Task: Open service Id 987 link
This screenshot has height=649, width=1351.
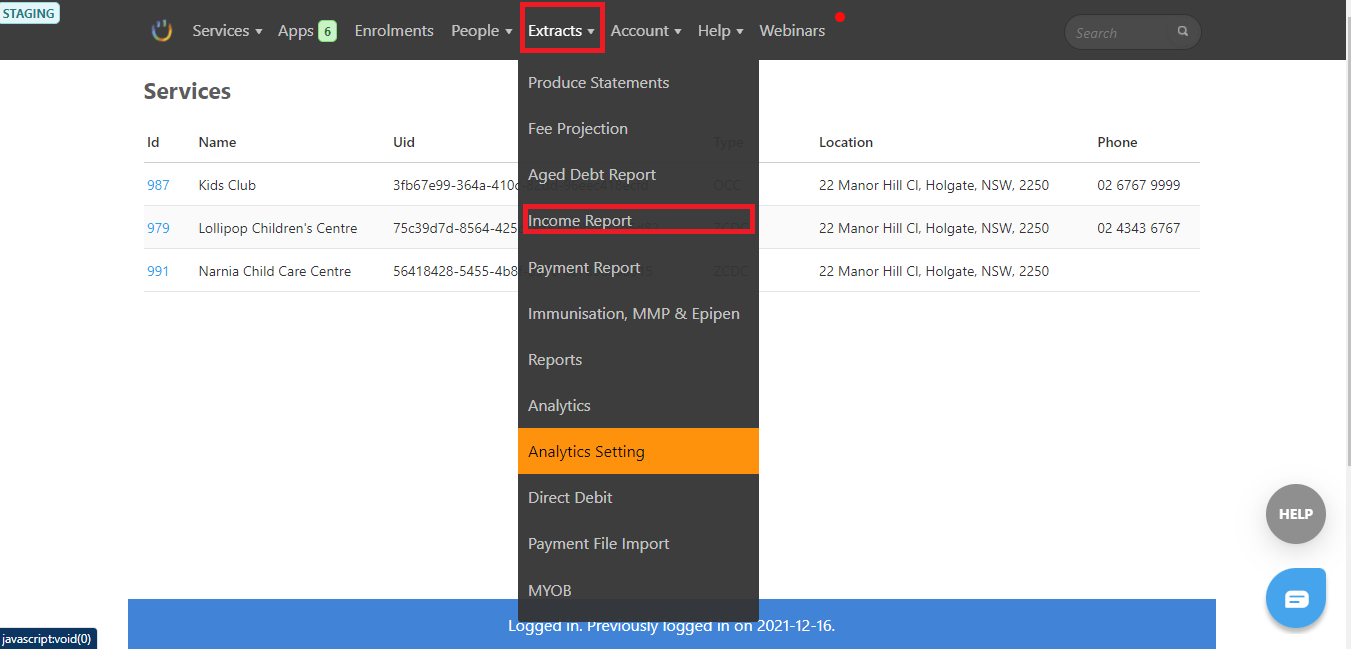Action: click(x=158, y=185)
